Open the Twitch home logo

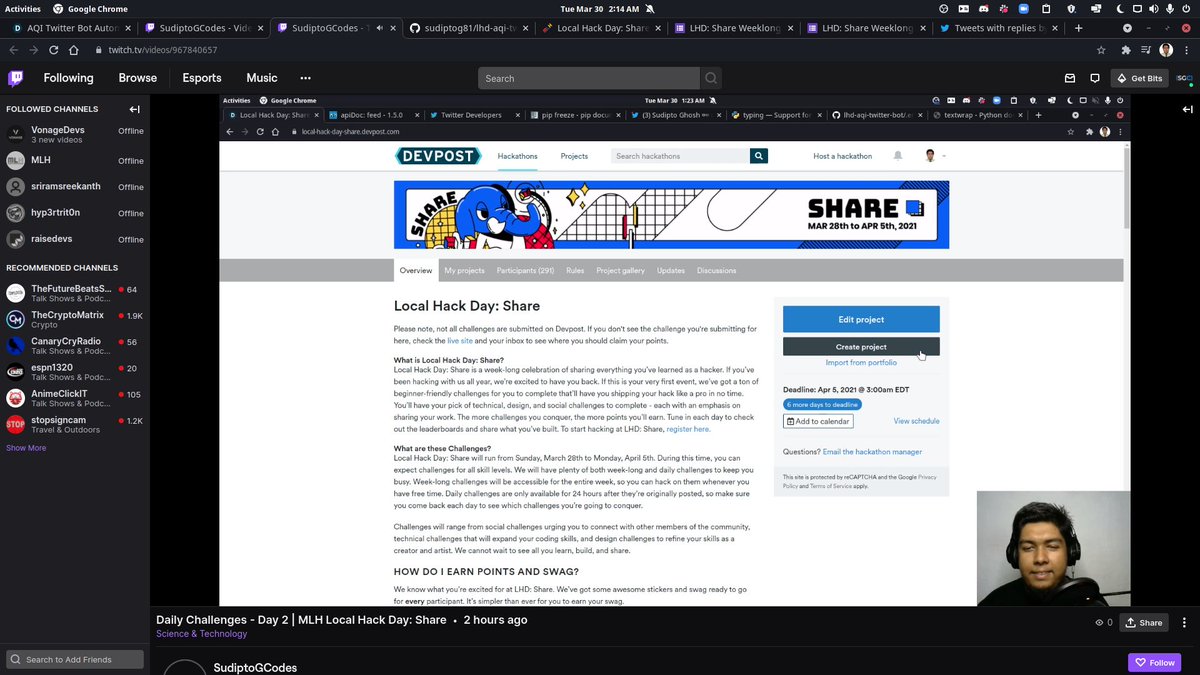[x=16, y=78]
